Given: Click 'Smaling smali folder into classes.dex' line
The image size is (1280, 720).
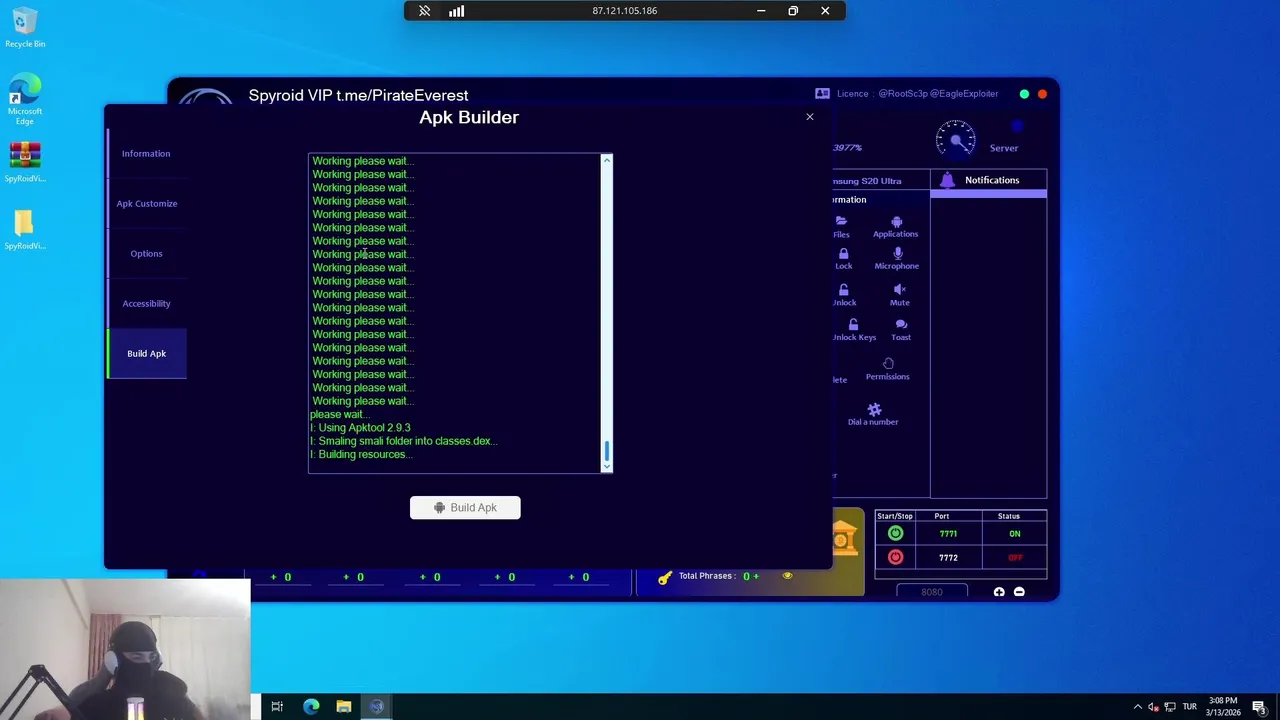Looking at the screenshot, I should click(x=403, y=441).
